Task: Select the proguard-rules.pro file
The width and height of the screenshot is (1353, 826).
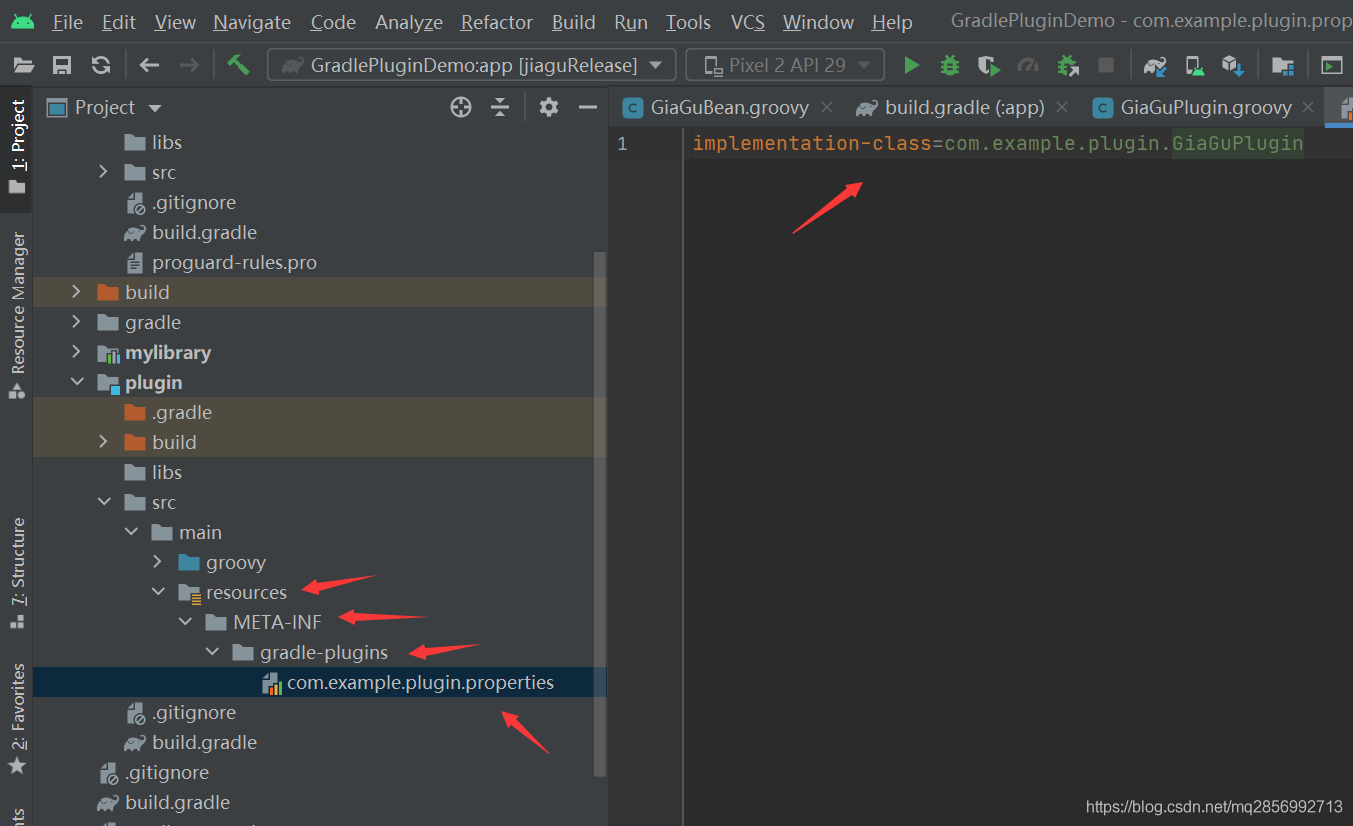Action: [234, 263]
